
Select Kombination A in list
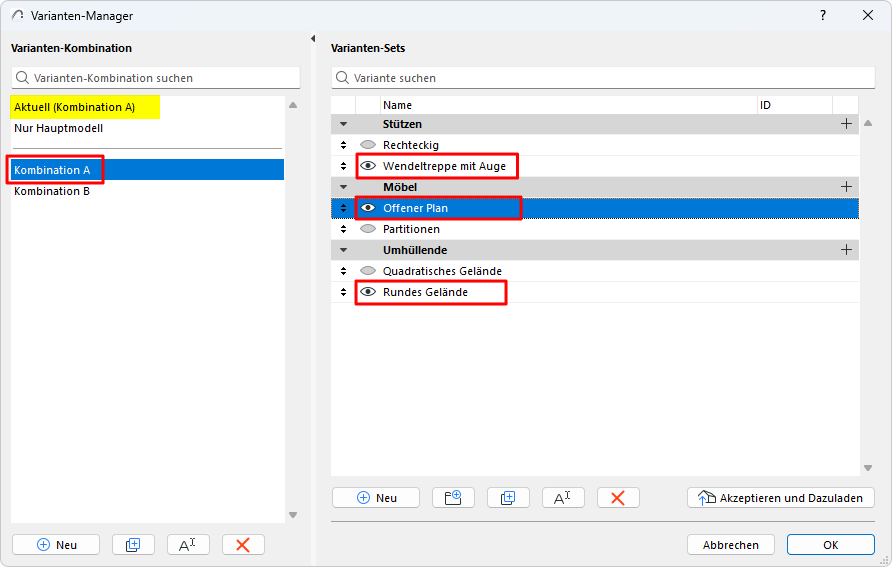point(147,169)
